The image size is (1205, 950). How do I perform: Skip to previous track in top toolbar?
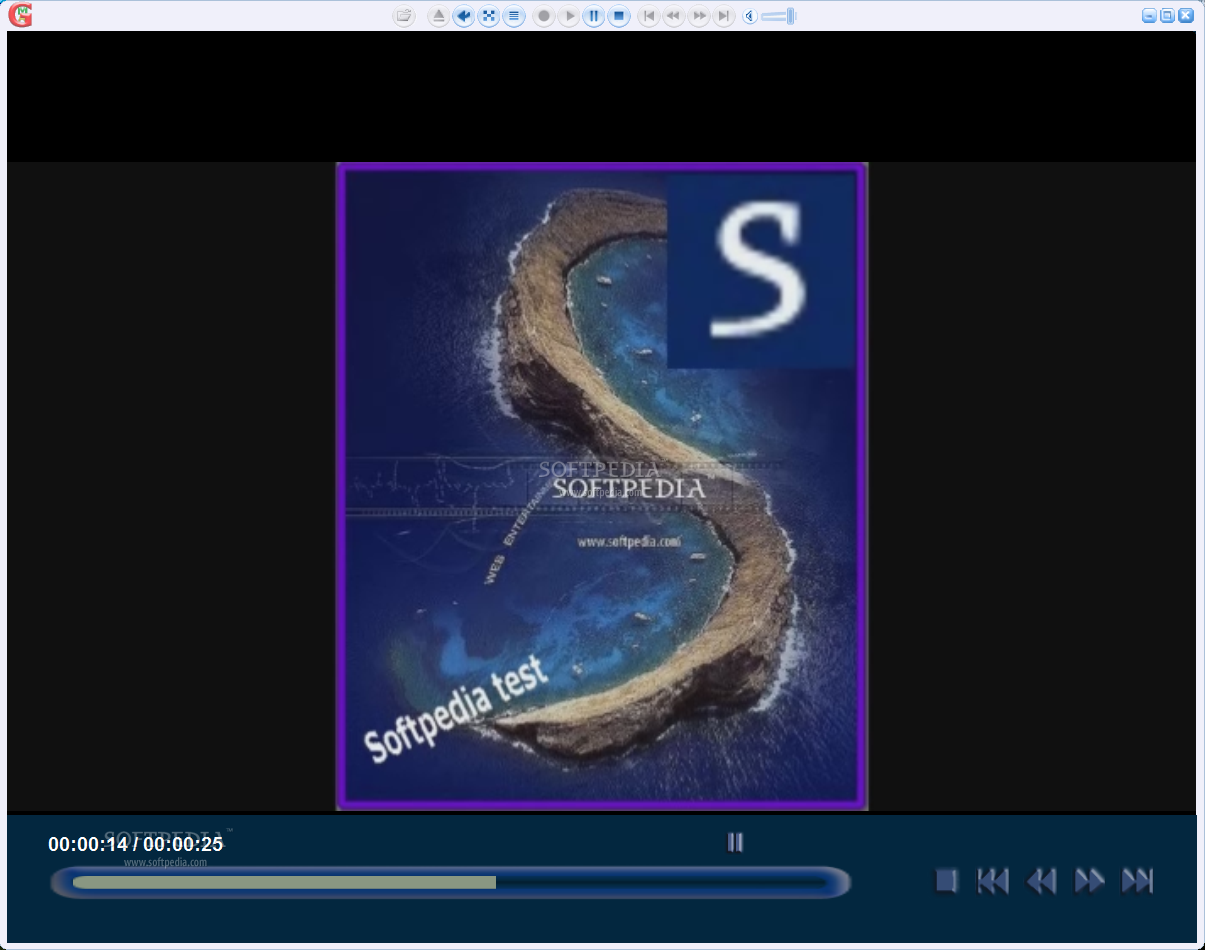[x=649, y=16]
